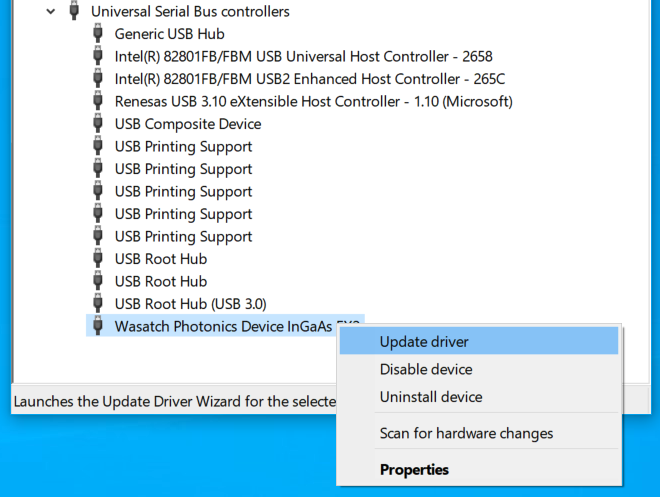Click the USB Root Hub (USB 3.0) icon
The width and height of the screenshot is (660, 497).
[98, 303]
